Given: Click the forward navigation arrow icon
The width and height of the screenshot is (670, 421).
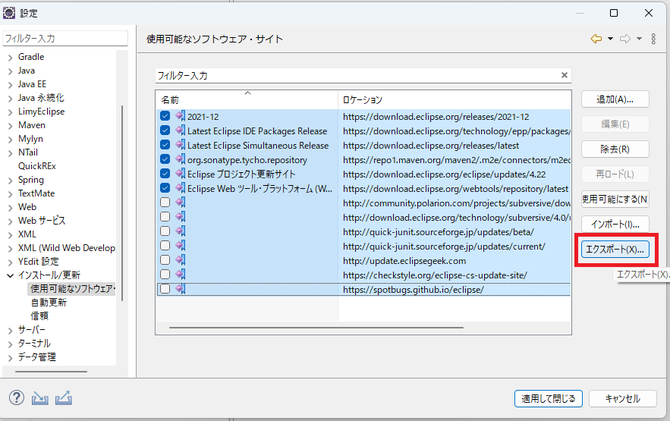Looking at the screenshot, I should click(625, 39).
